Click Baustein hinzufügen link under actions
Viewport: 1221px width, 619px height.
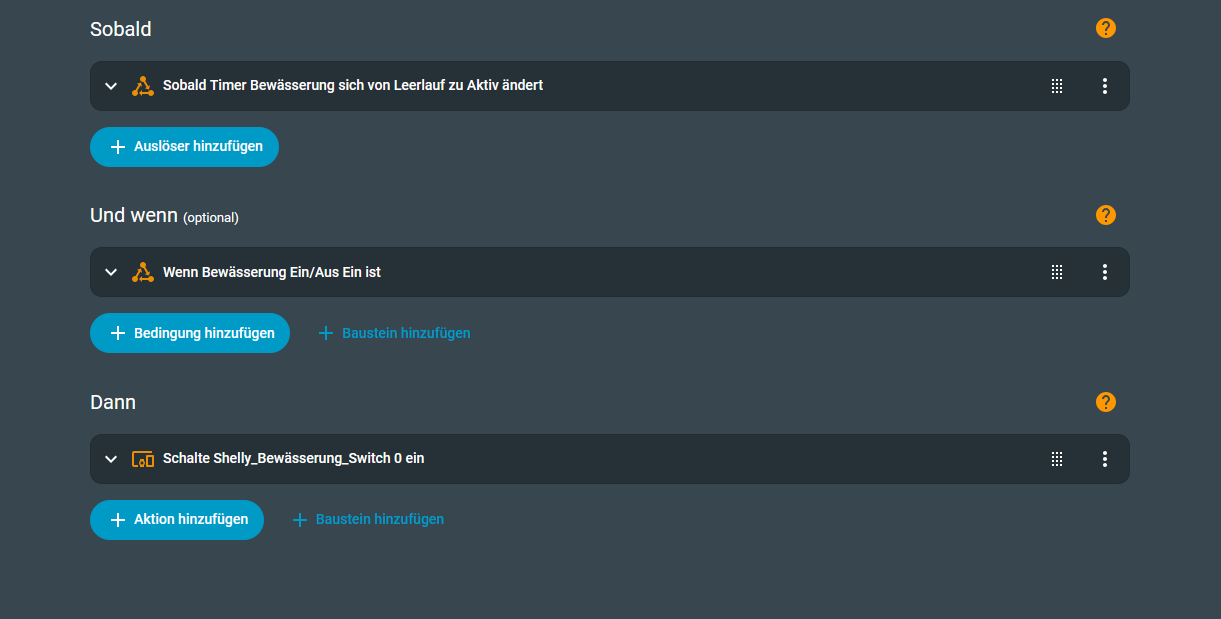click(369, 520)
